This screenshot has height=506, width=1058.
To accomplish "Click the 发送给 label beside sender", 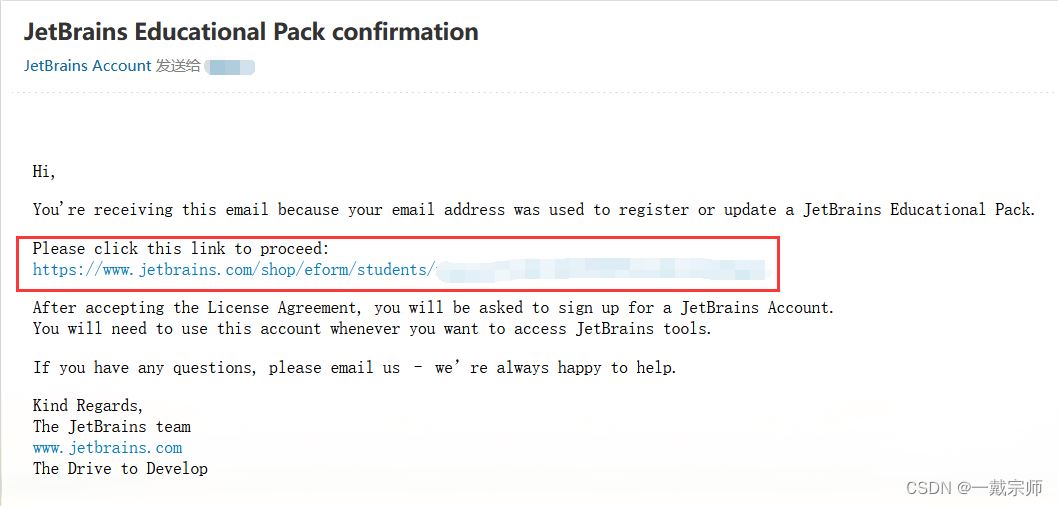I will (178, 66).
